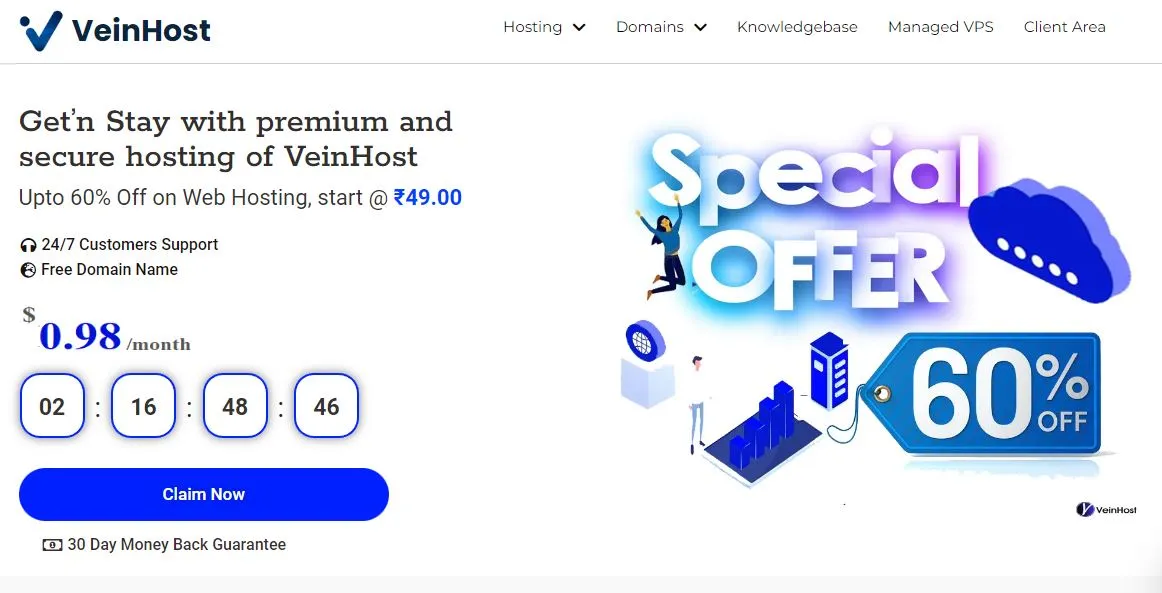Expand the Hosting dropdown chevron
Image resolution: width=1162 pixels, height=593 pixels.
(580, 27)
